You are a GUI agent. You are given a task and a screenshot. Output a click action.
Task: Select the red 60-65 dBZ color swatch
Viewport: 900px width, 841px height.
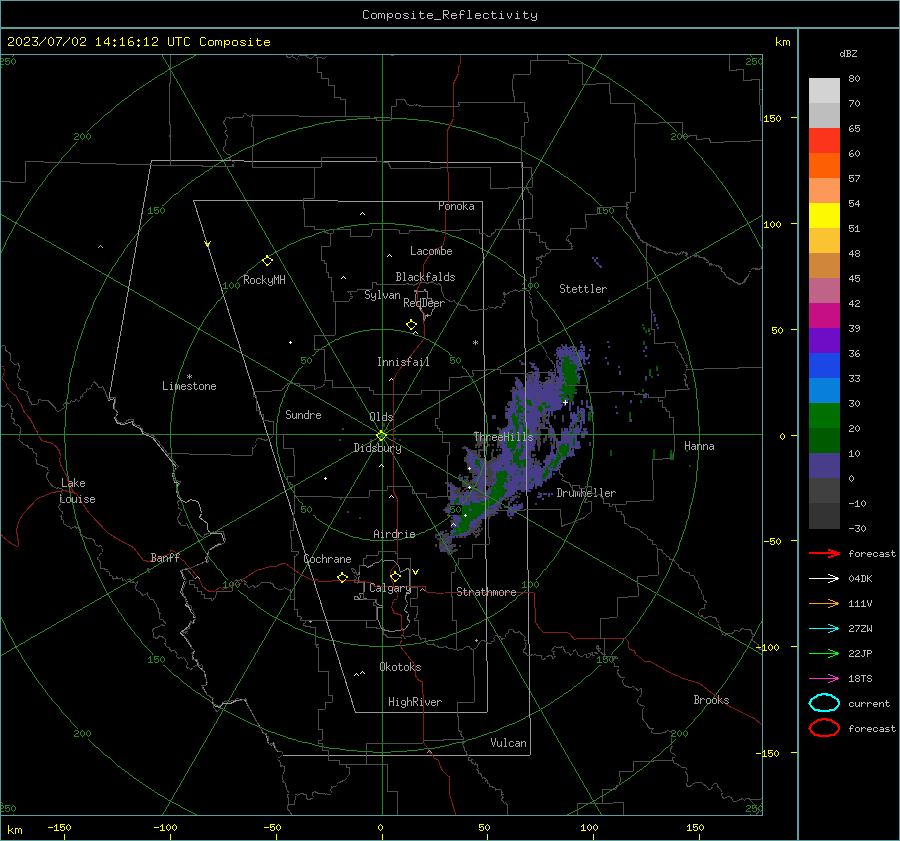pos(824,141)
